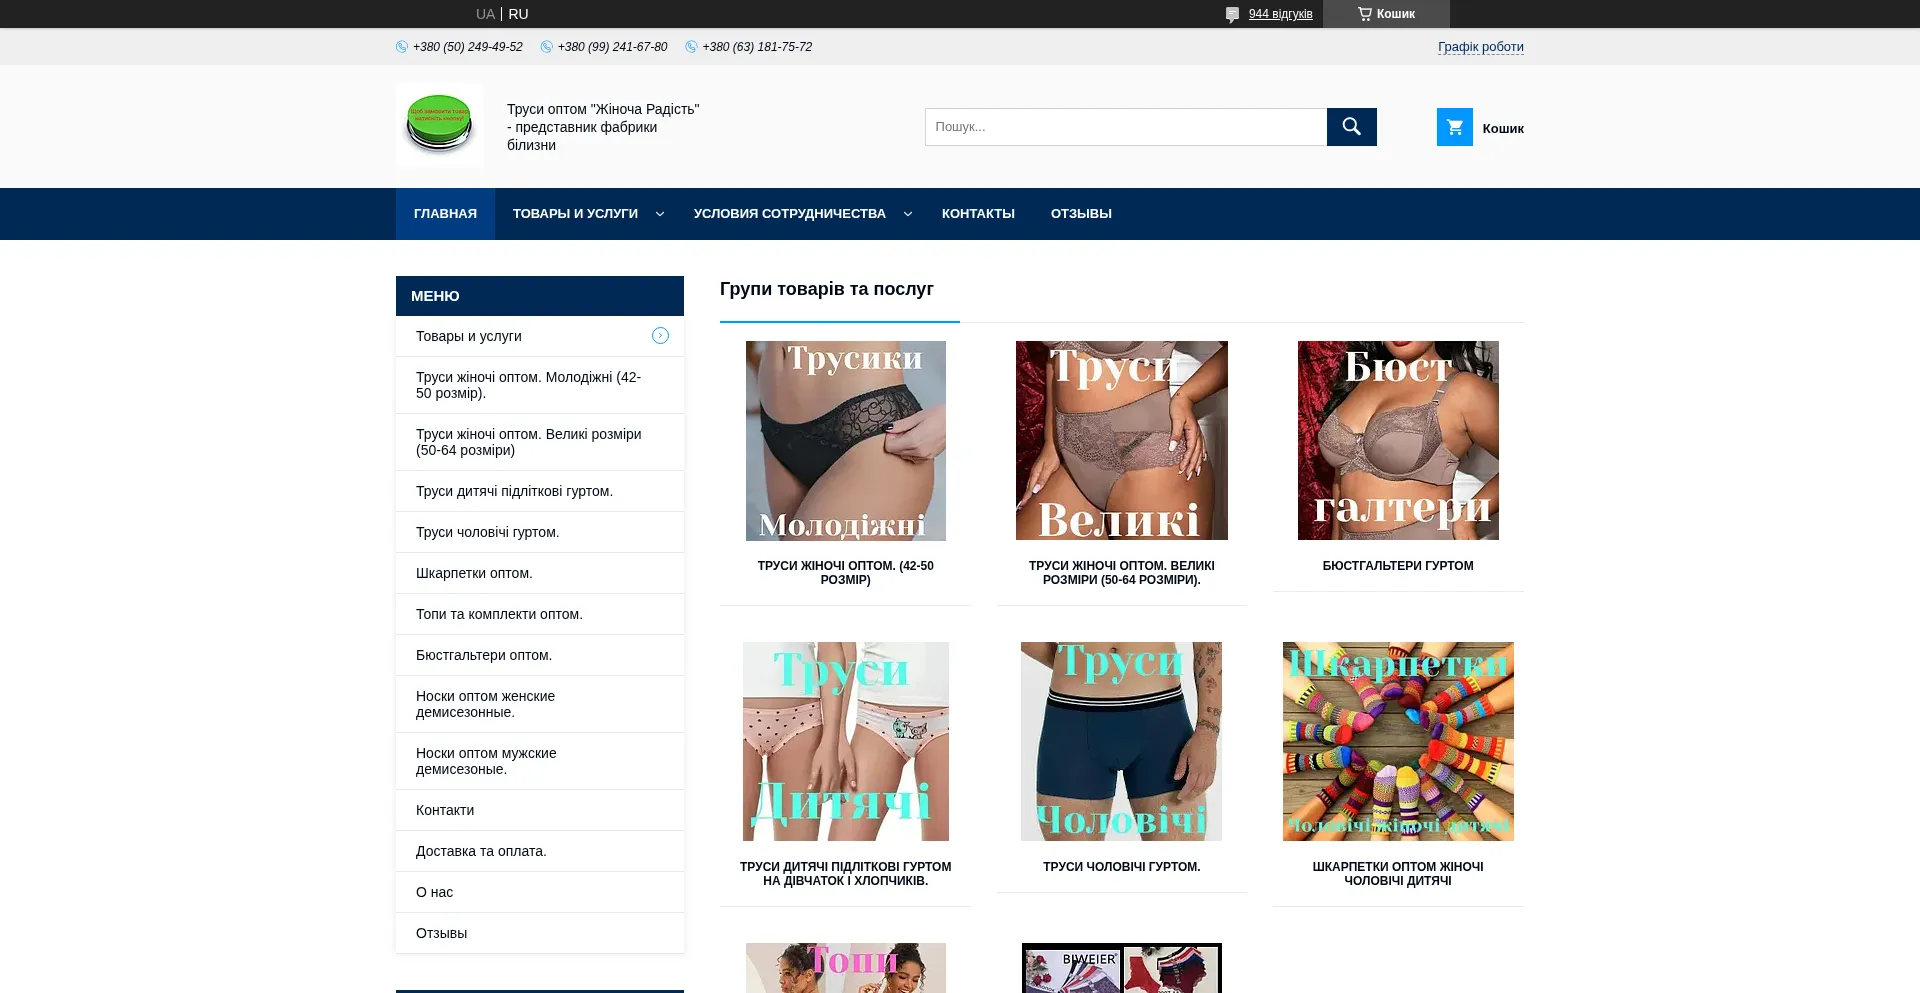Click the cart icon in top bar

point(1364,14)
